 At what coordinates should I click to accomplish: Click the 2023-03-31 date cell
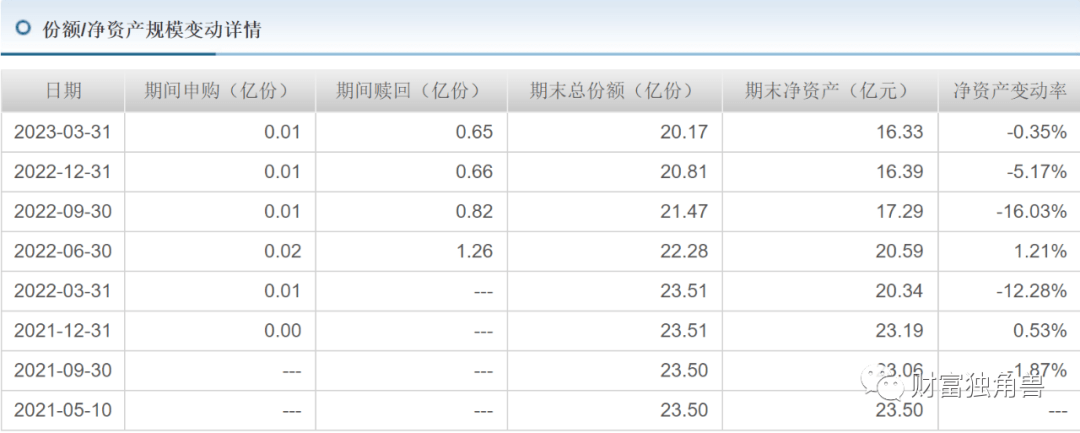click(x=62, y=132)
